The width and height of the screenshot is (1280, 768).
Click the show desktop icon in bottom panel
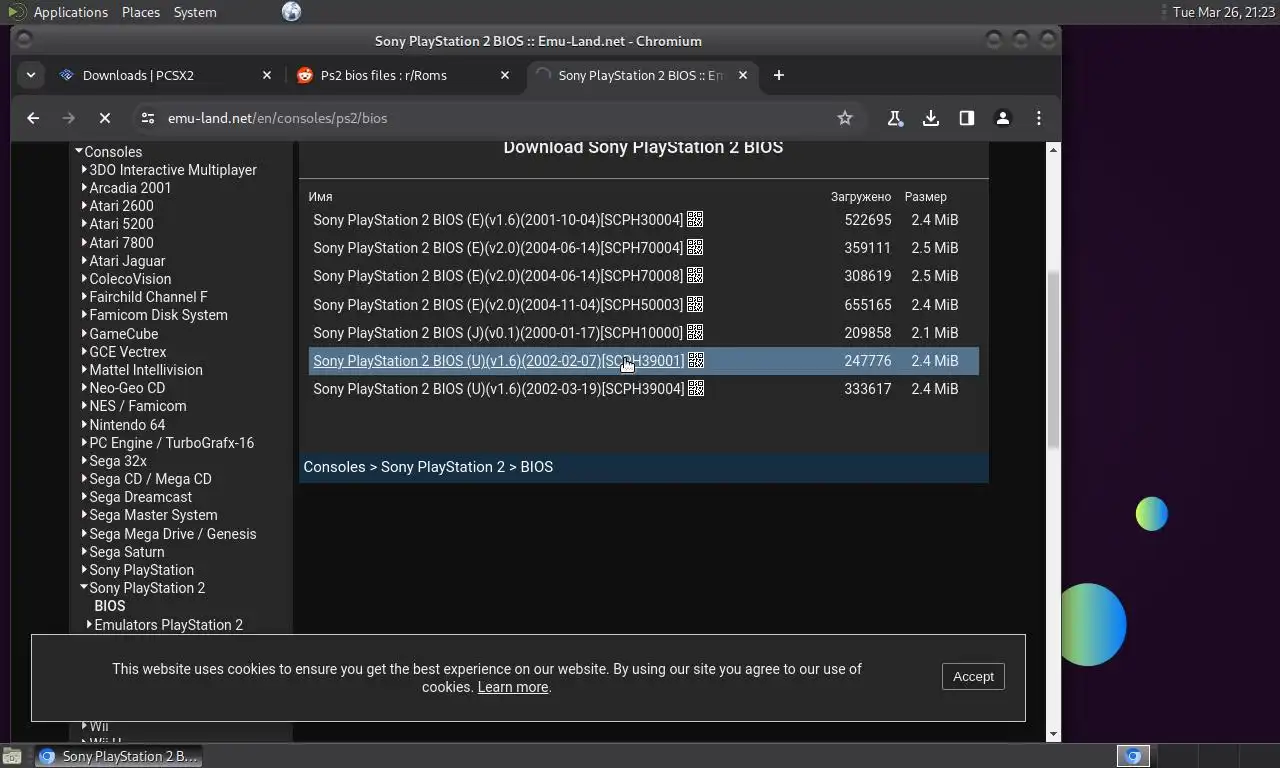click(11, 756)
